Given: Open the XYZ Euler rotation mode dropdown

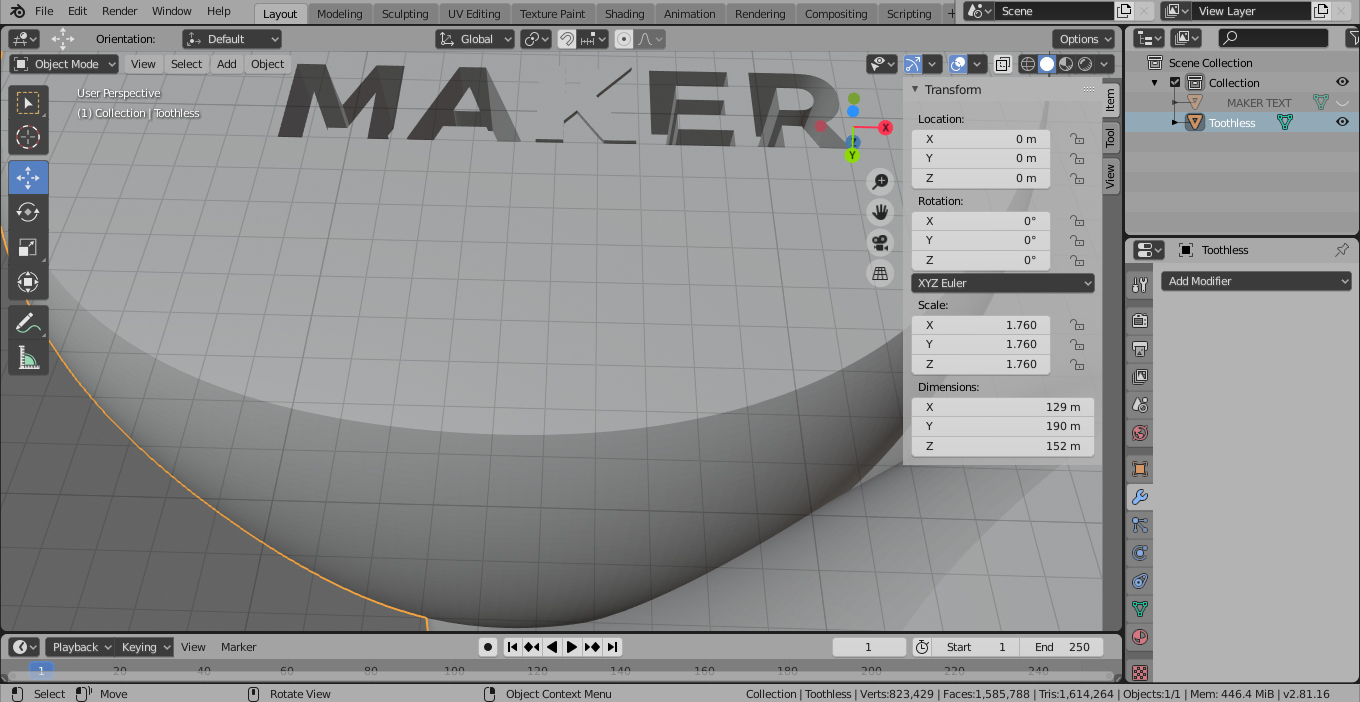Looking at the screenshot, I should (x=1003, y=283).
